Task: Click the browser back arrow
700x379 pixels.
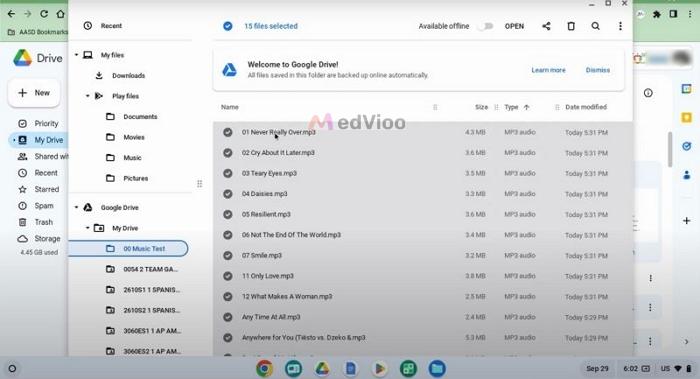Action: (x=11, y=14)
